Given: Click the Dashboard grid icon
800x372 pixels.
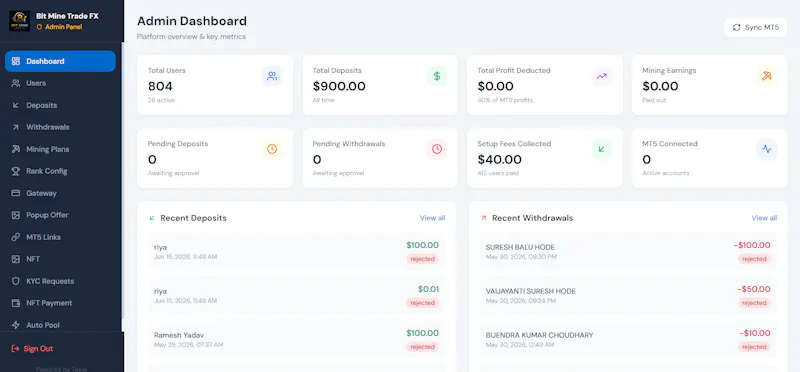Looking at the screenshot, I should (16, 61).
